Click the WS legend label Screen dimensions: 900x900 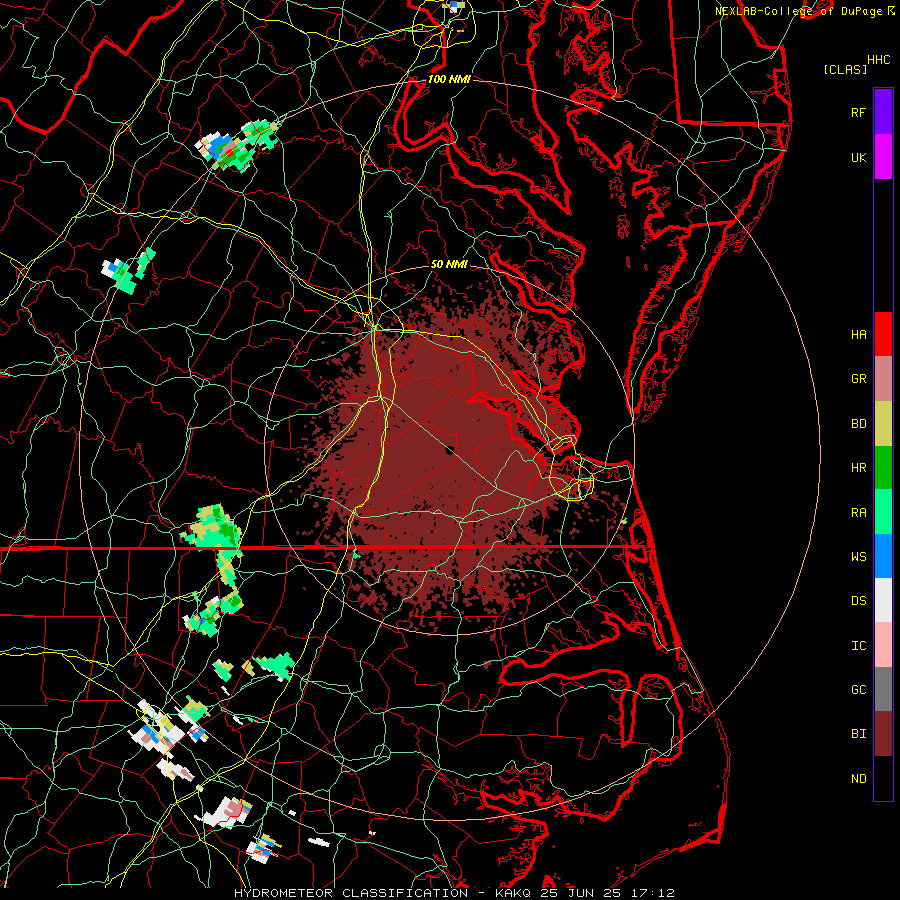tap(859, 557)
